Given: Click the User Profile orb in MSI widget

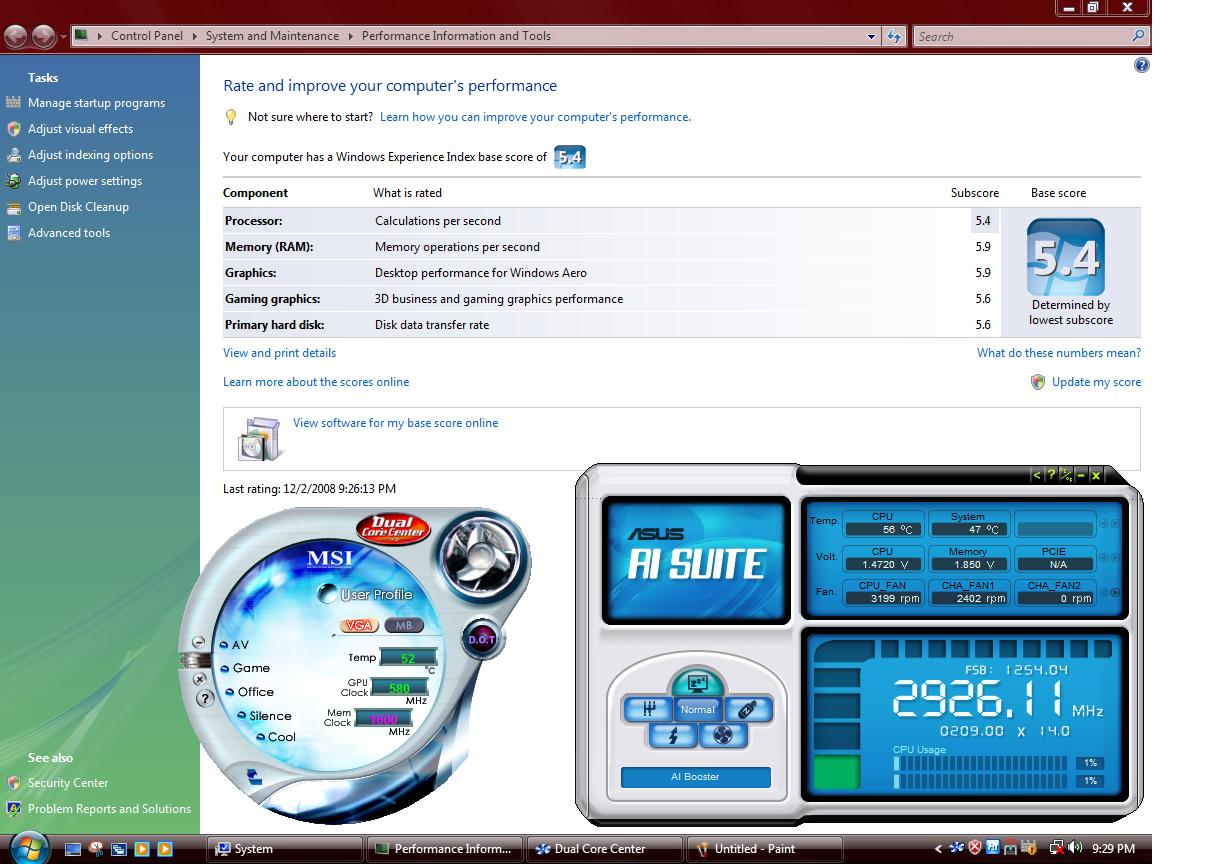Looking at the screenshot, I should point(327,594).
